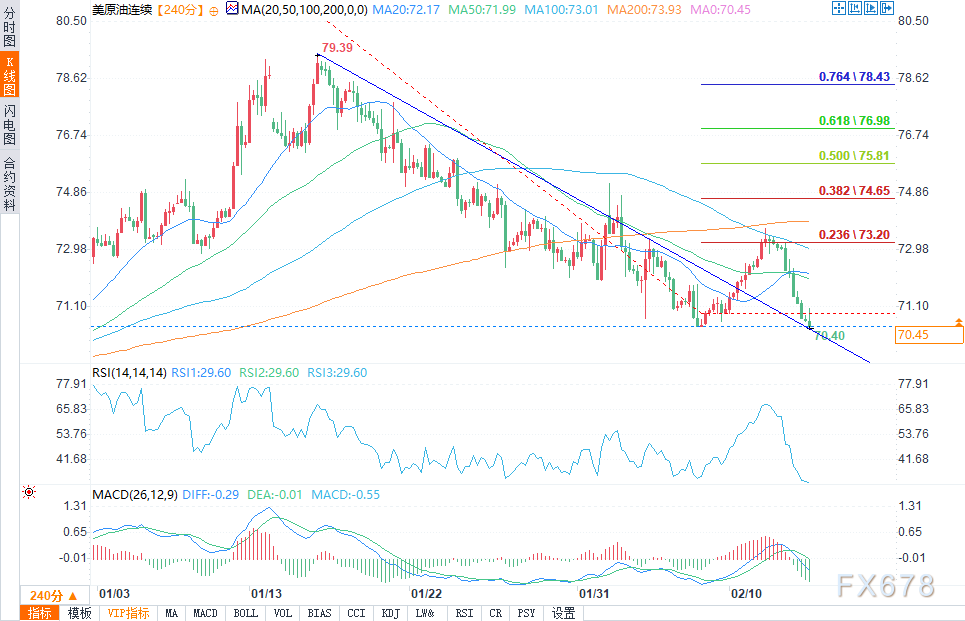965x621 pixels.
Task: Switch to the 分时图 view
Action: [x=9, y=33]
